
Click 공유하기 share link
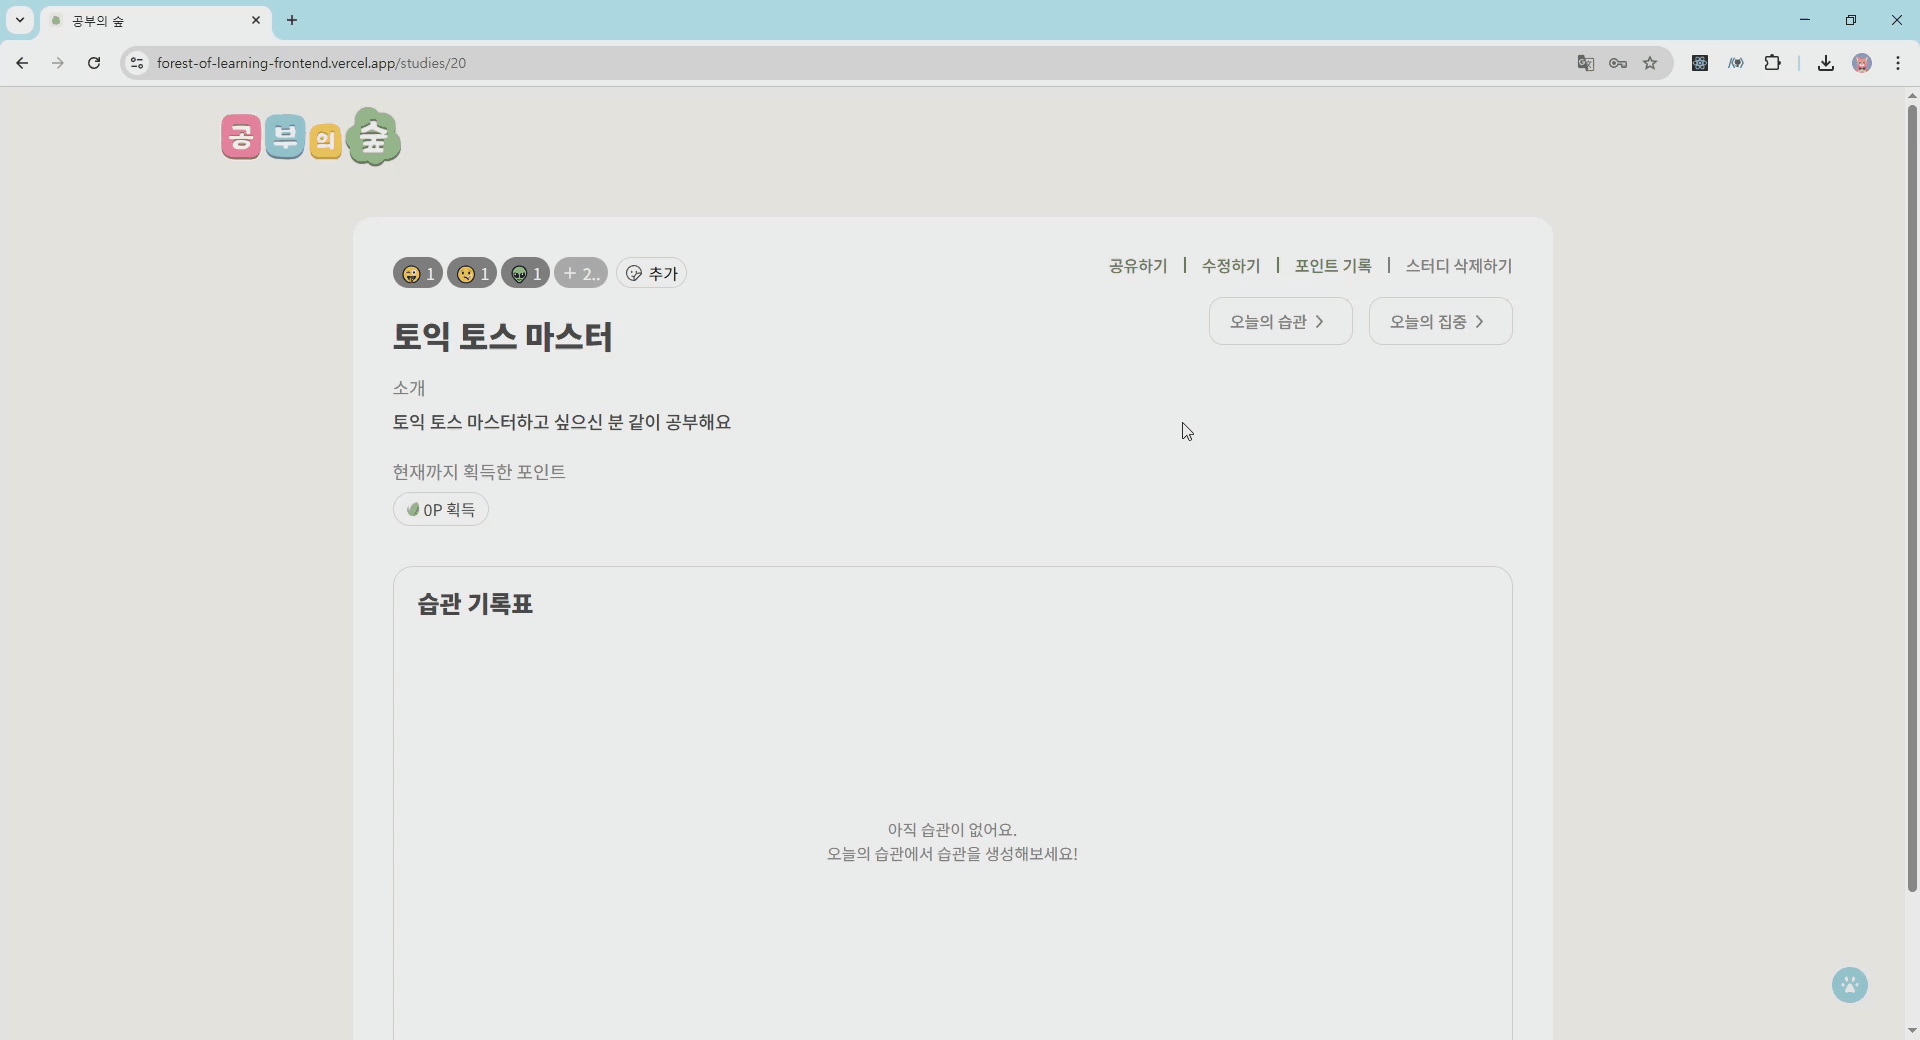tap(1138, 266)
